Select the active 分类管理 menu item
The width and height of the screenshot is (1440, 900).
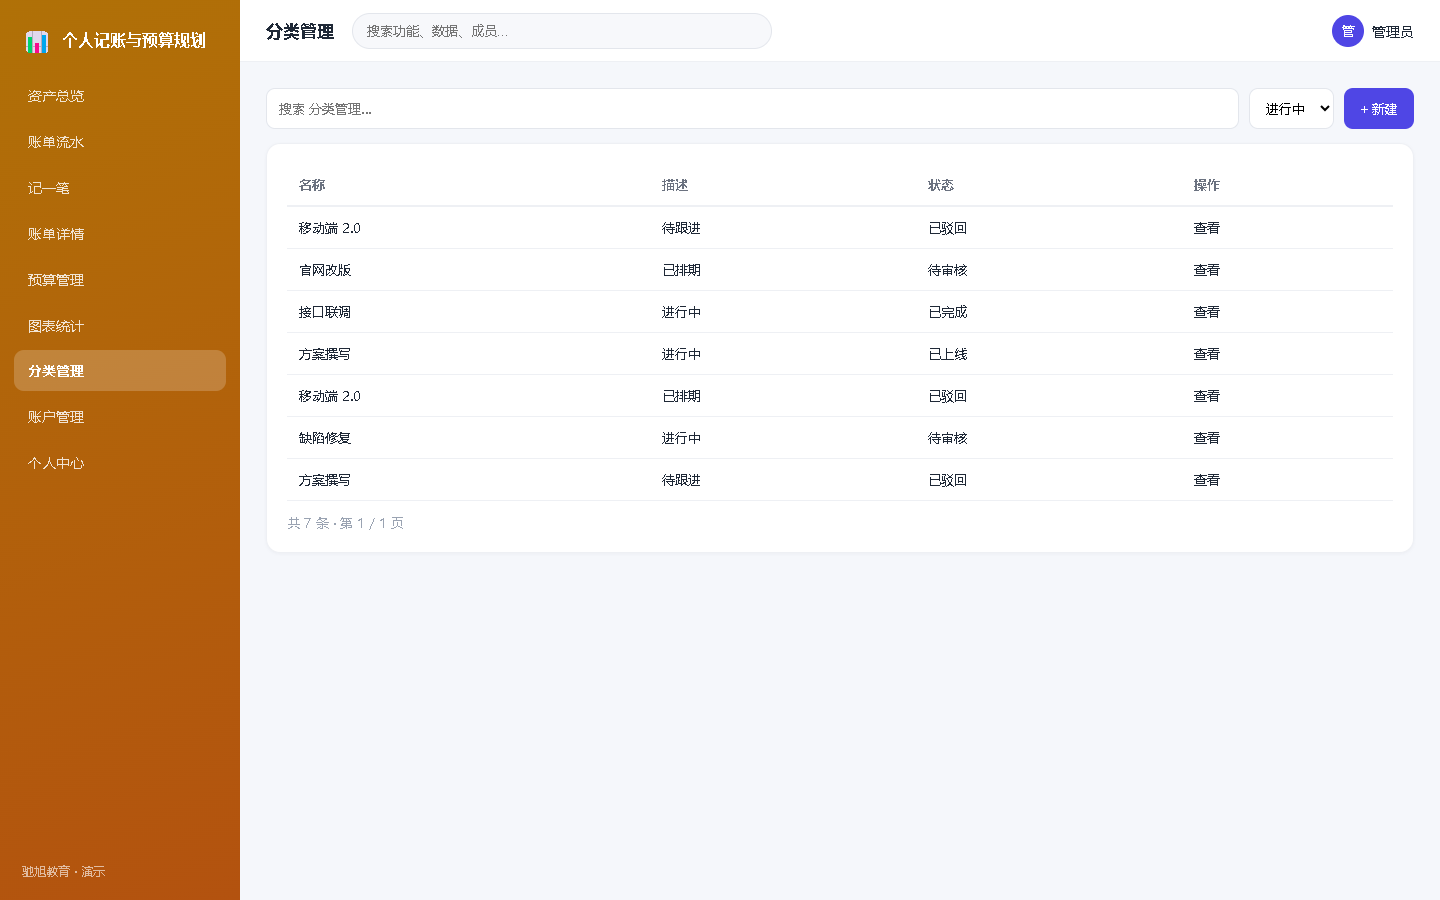[120, 371]
